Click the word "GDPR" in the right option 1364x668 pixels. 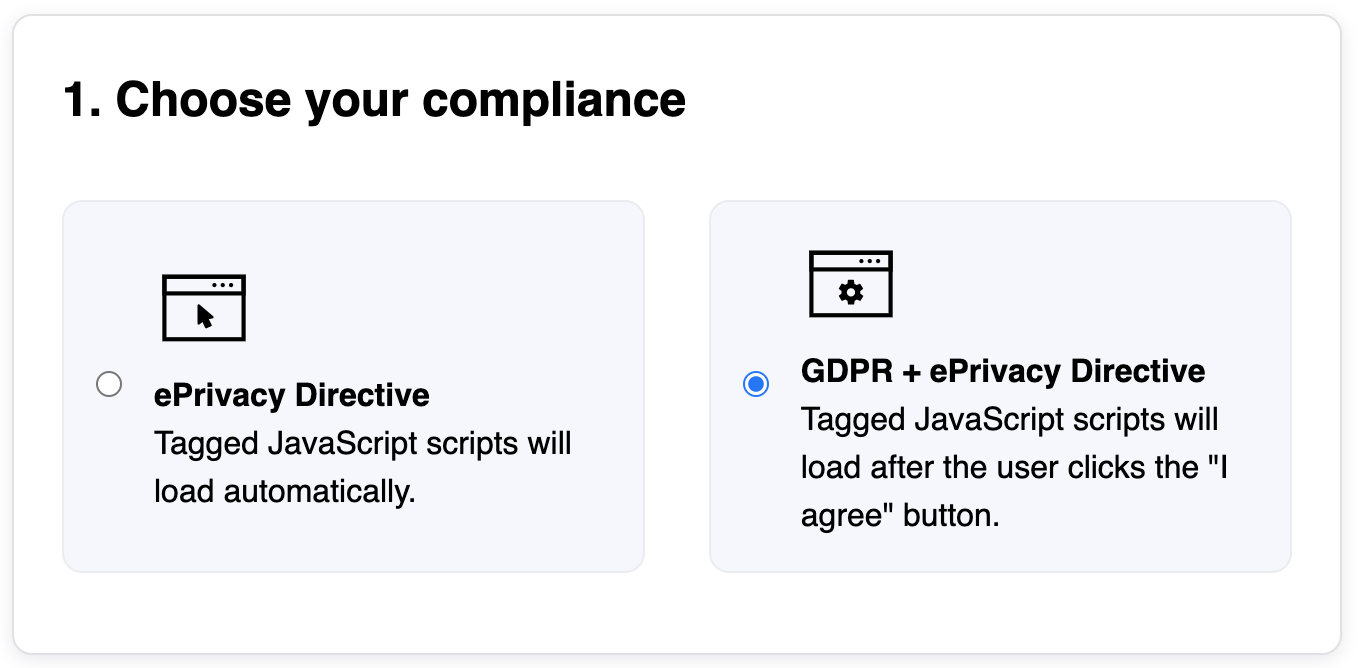(847, 371)
